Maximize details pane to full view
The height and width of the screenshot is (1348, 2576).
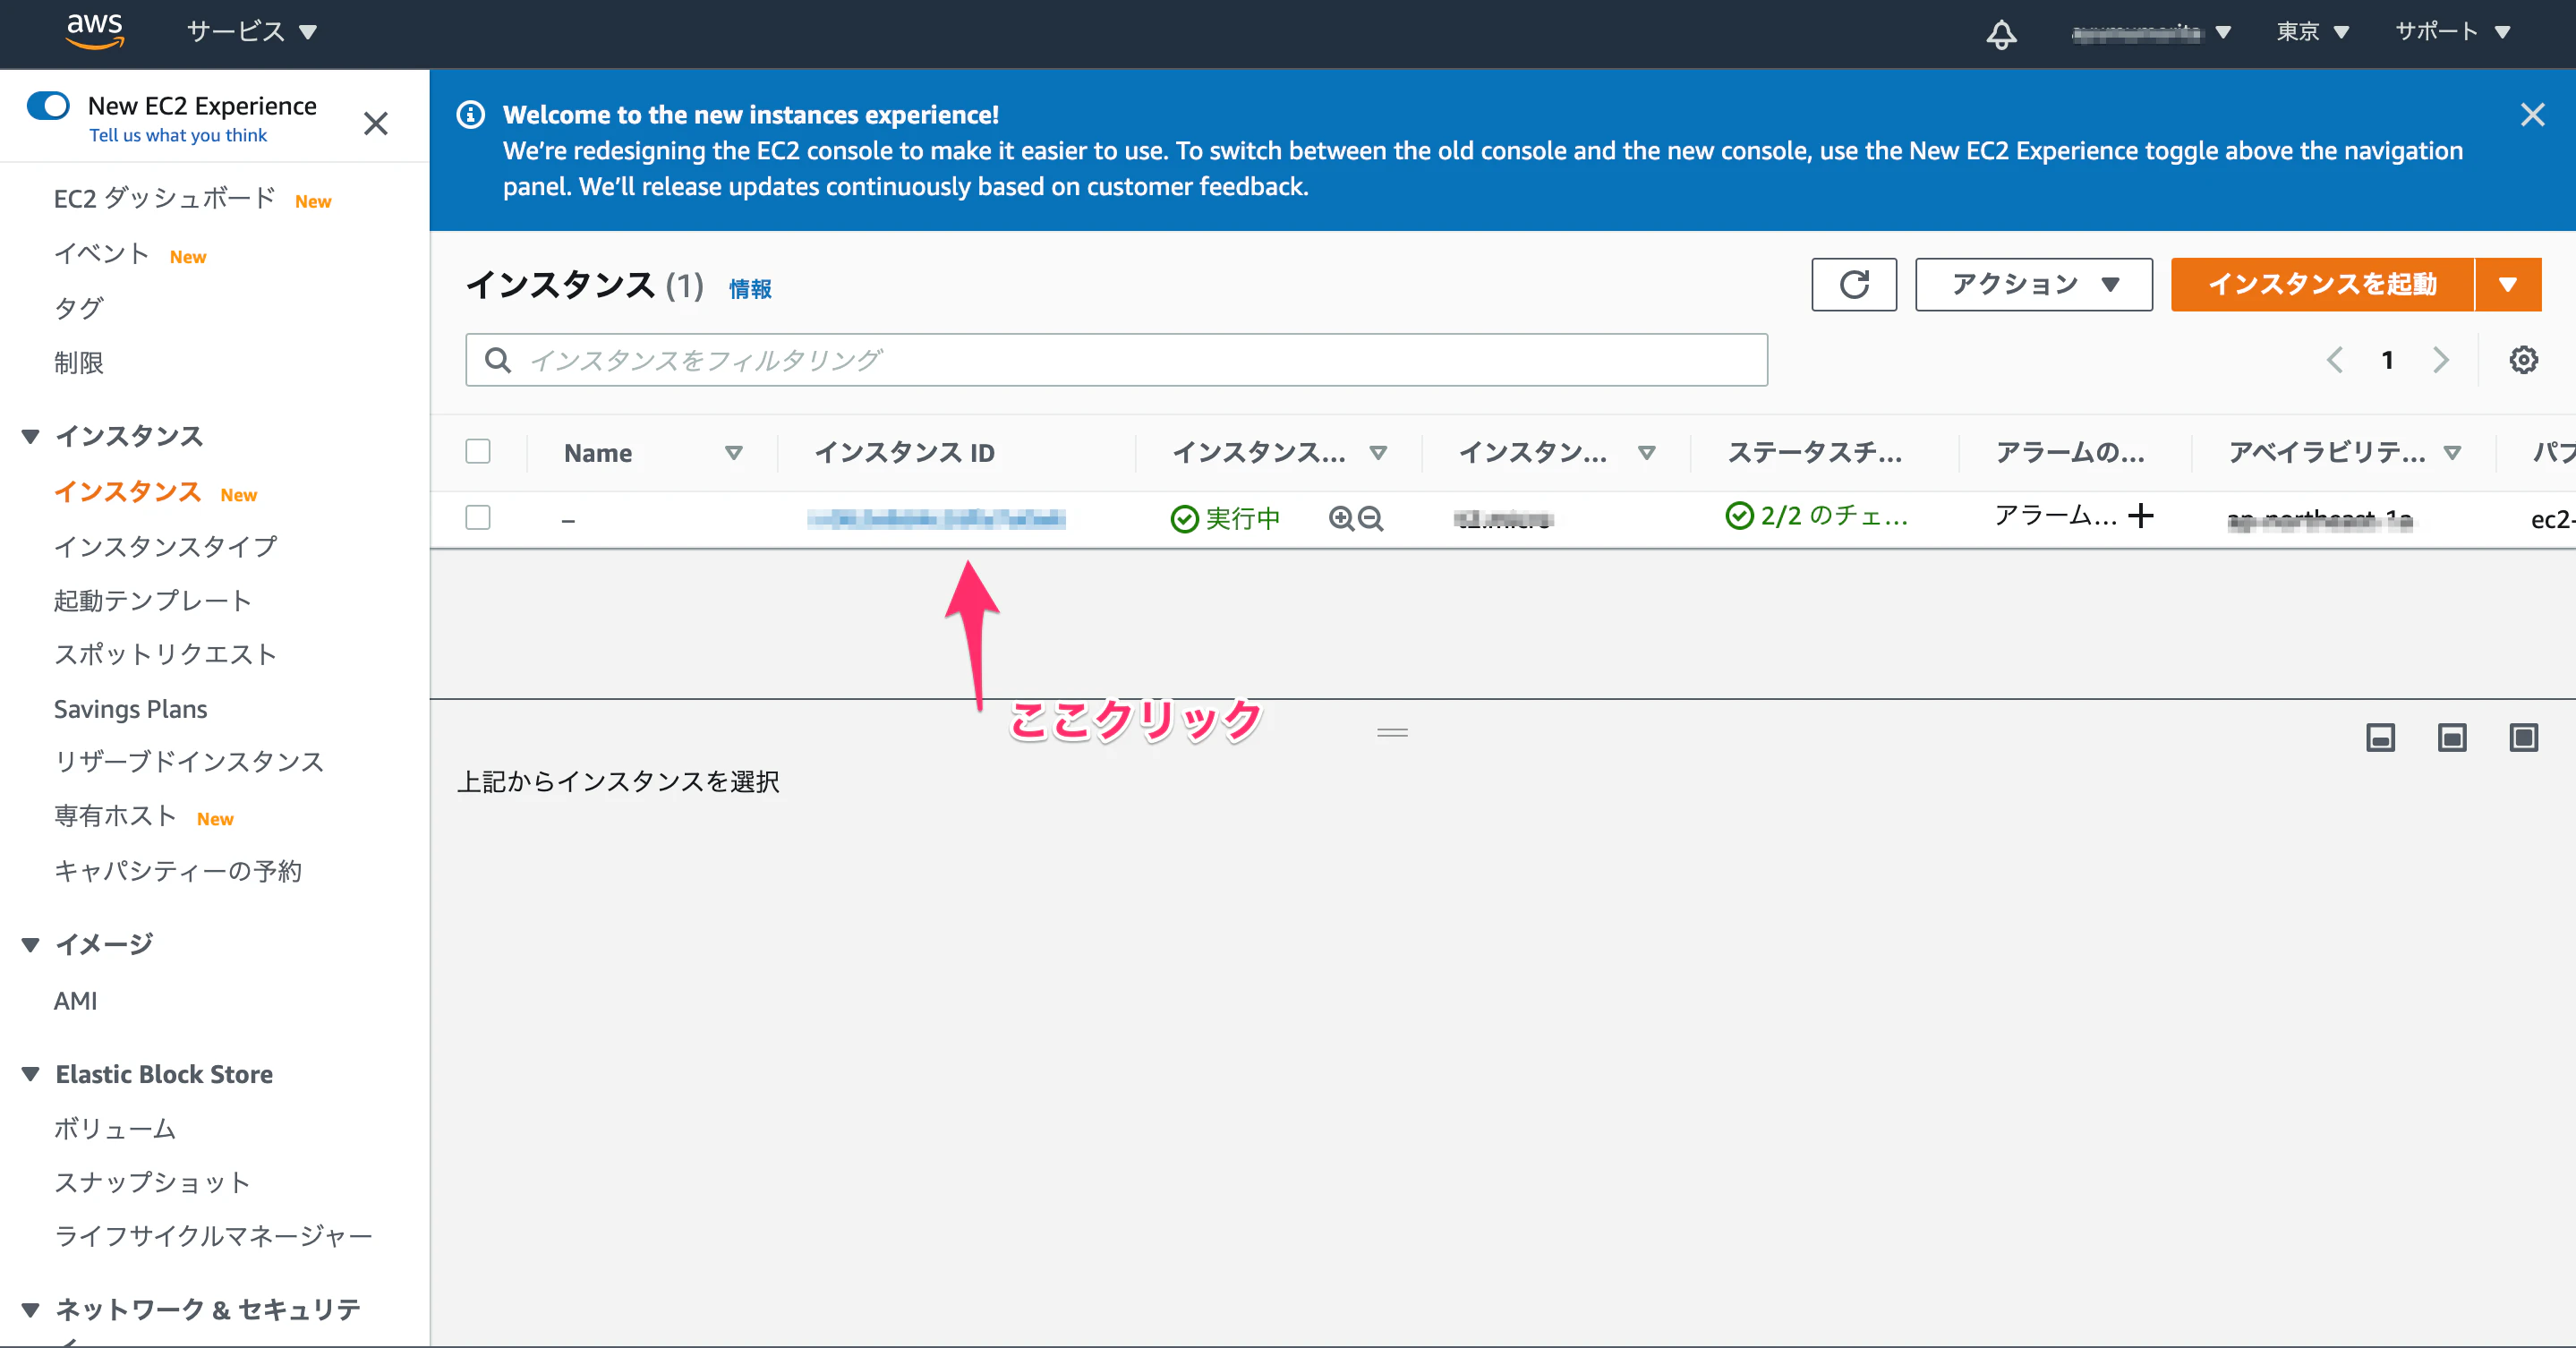[x=2523, y=738]
